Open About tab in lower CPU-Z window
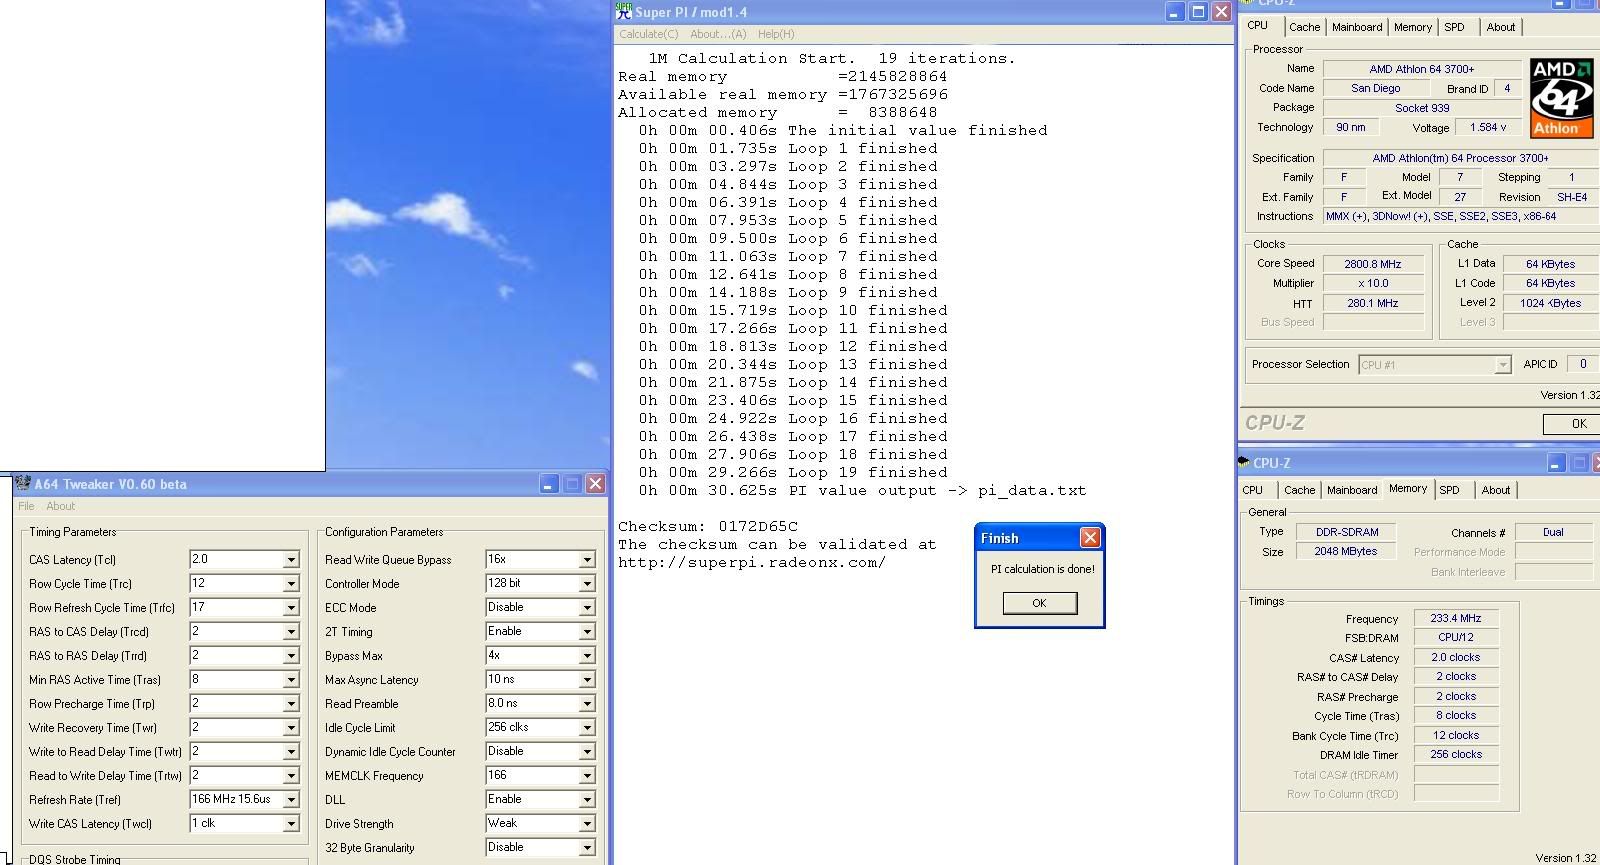Viewport: 1600px width, 865px height. pos(1496,490)
